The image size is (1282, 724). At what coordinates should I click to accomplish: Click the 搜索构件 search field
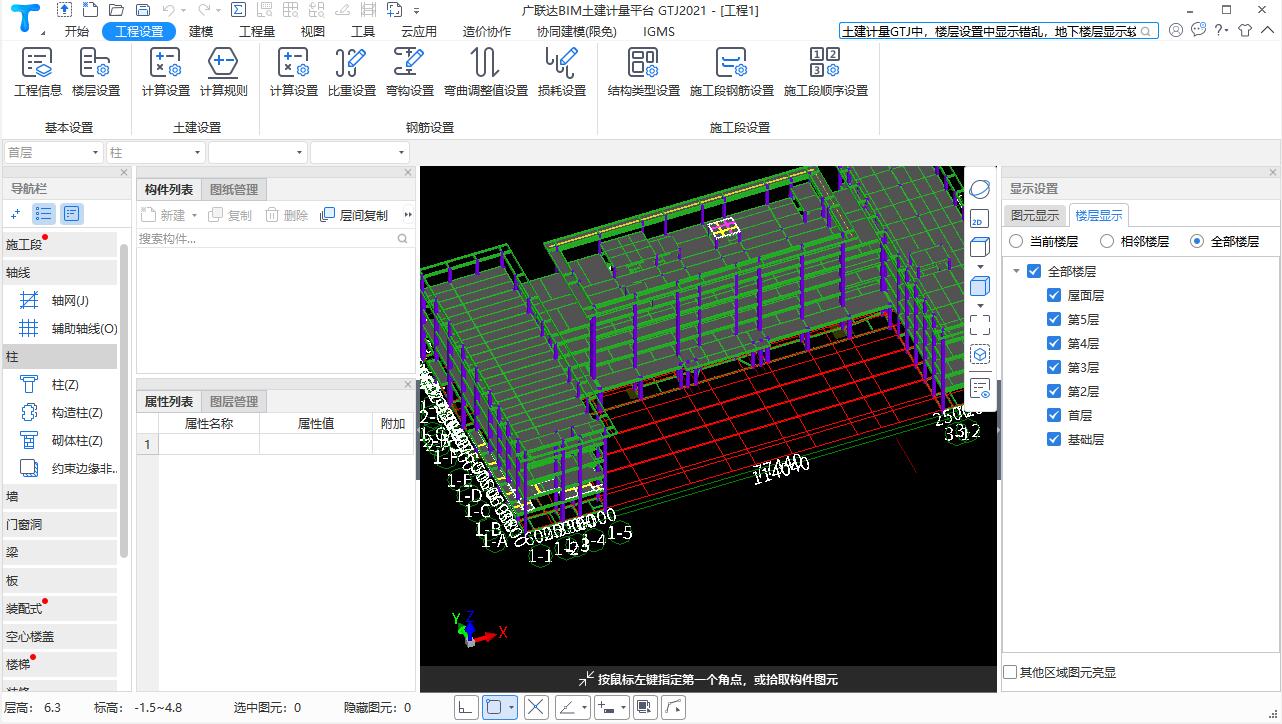coord(274,239)
